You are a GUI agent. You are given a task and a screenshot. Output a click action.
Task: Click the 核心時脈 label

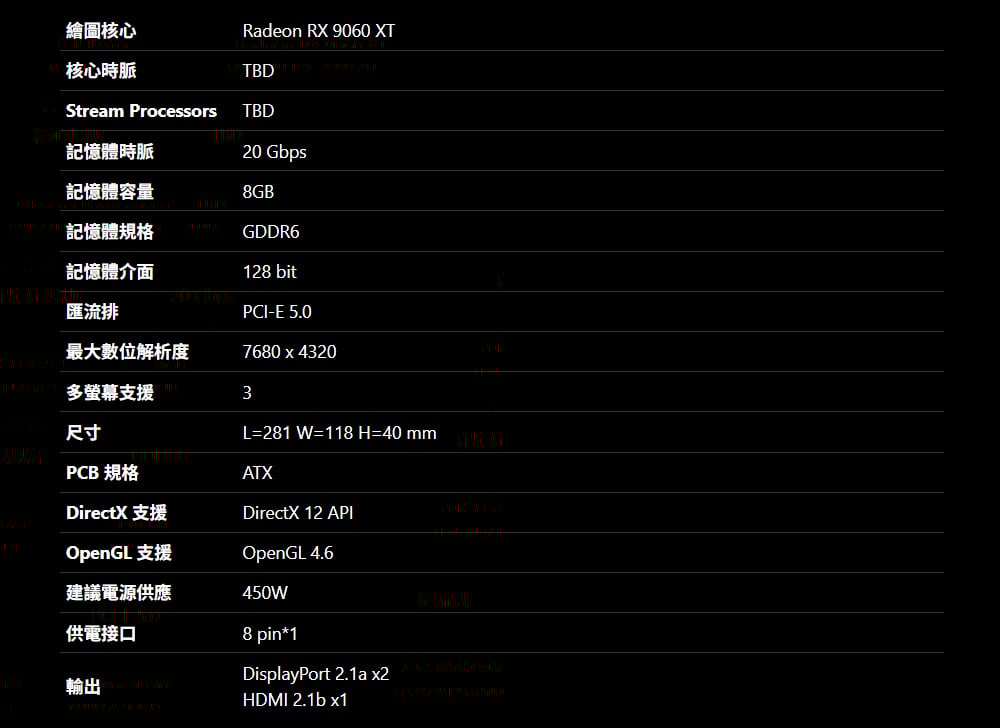coord(101,71)
